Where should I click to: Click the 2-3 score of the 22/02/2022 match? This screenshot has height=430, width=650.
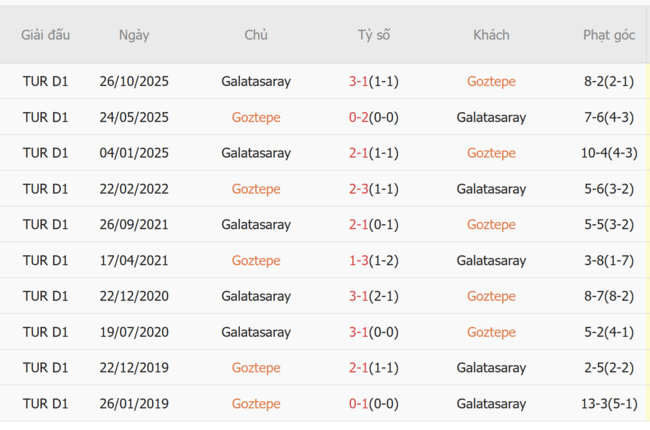click(359, 189)
